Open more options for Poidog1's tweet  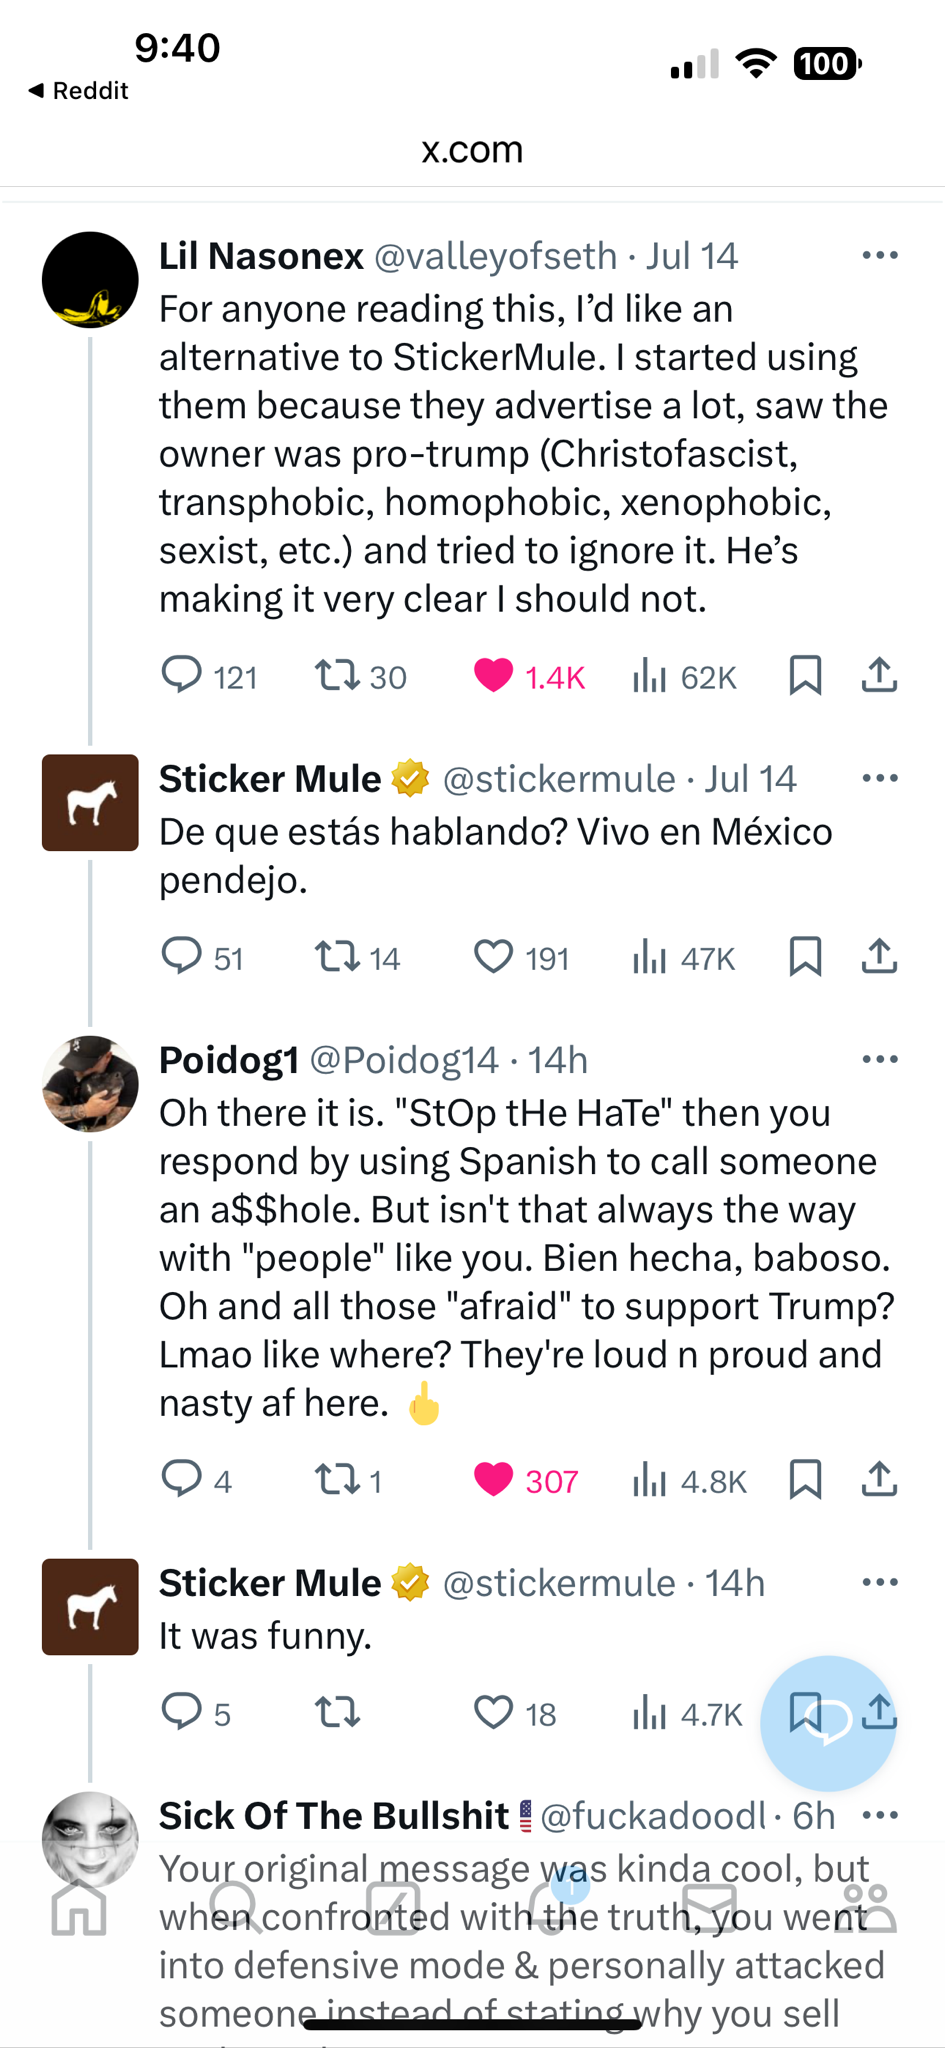(879, 1059)
